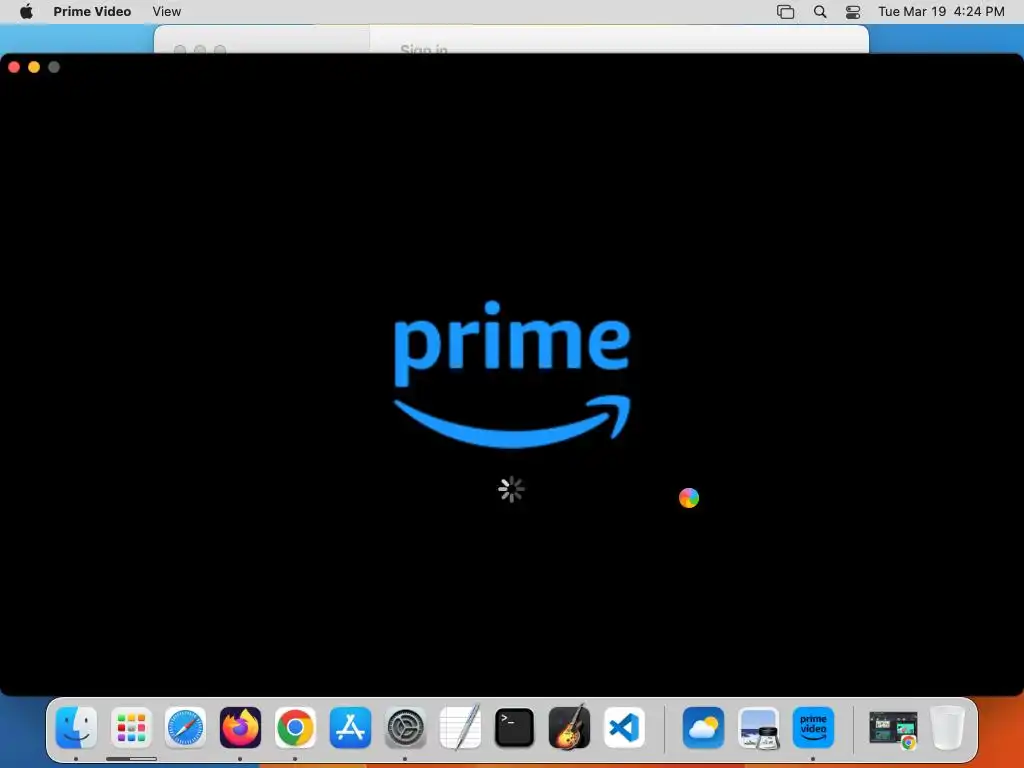
Task: Open Finder from the dock
Action: pos(76,727)
